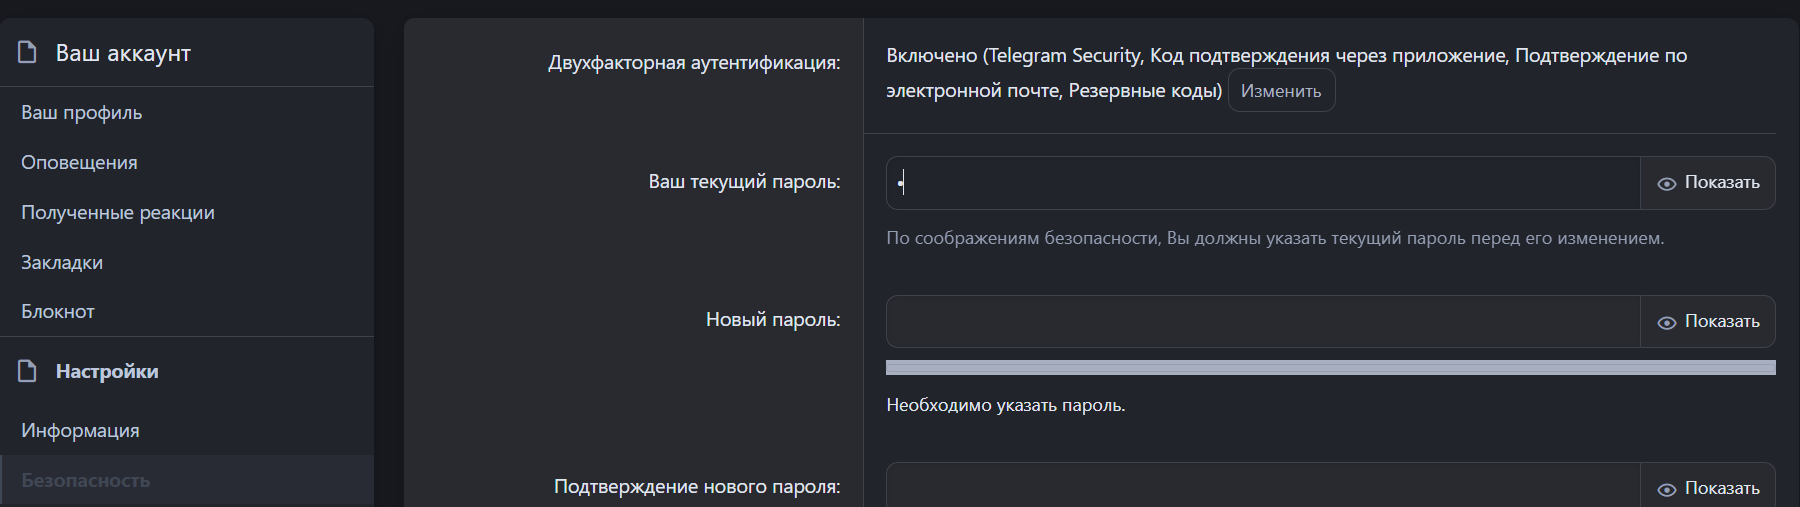Focus the Ваш текущий пароль field
This screenshot has width=1800, height=507.
coord(1262,183)
